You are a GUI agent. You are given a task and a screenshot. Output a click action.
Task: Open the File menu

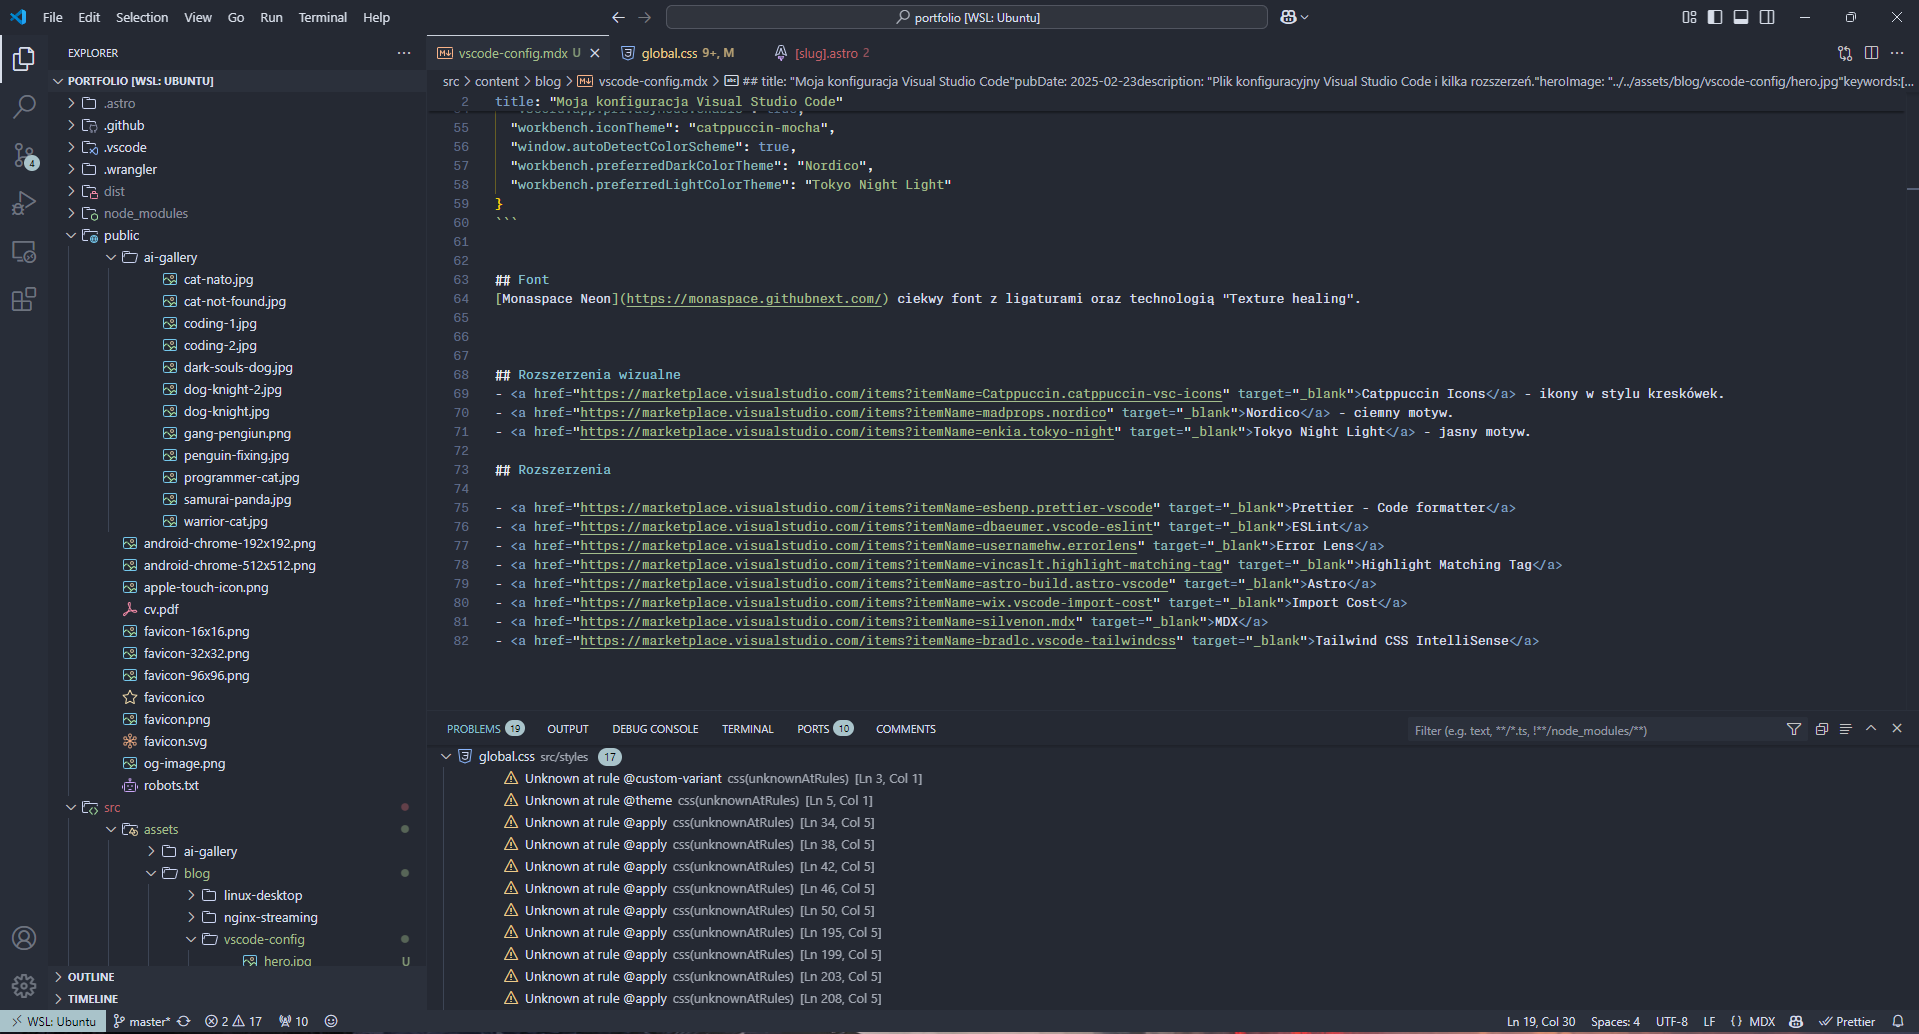(x=53, y=17)
